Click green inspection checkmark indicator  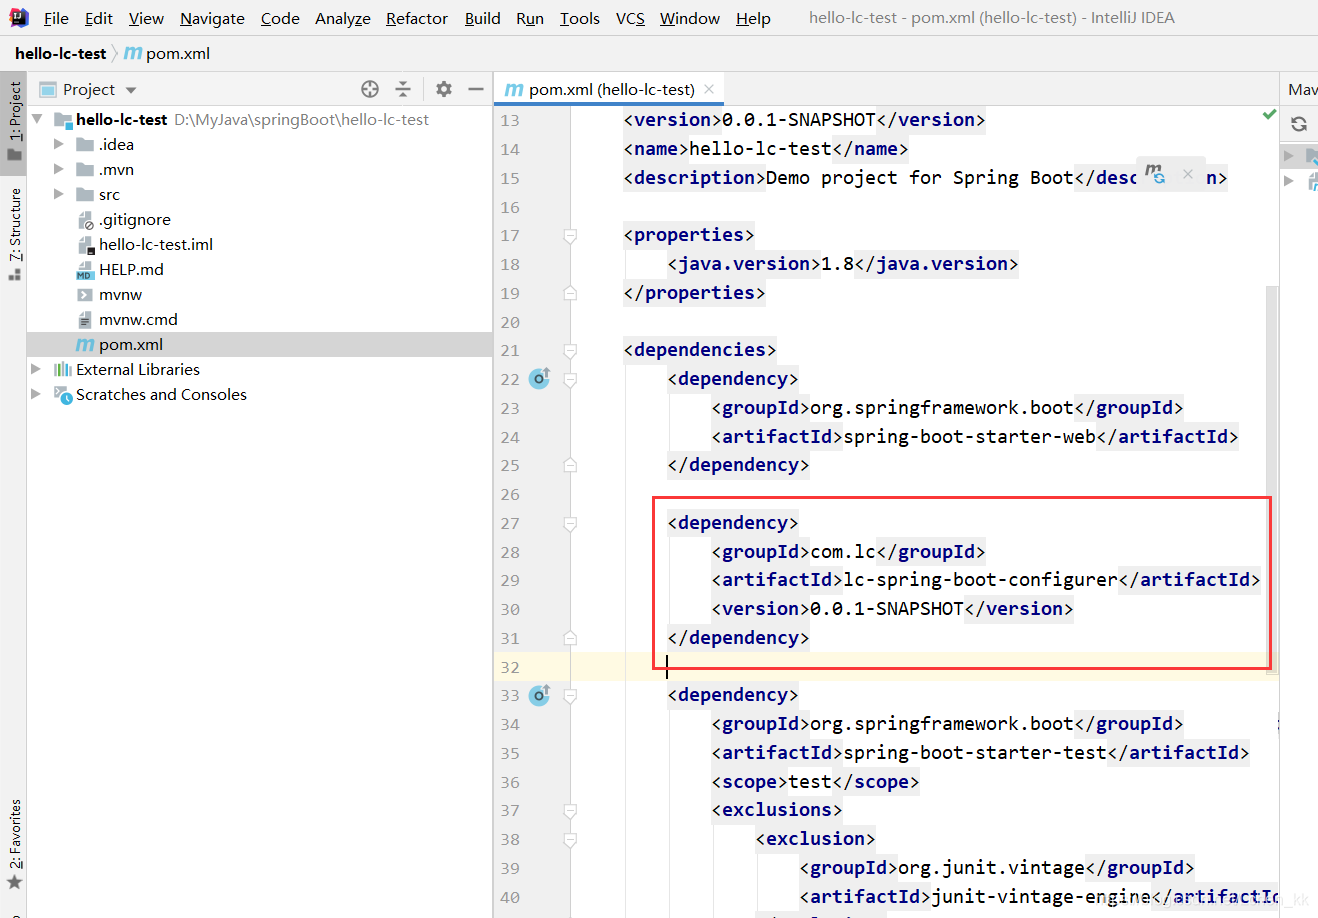point(1269,115)
